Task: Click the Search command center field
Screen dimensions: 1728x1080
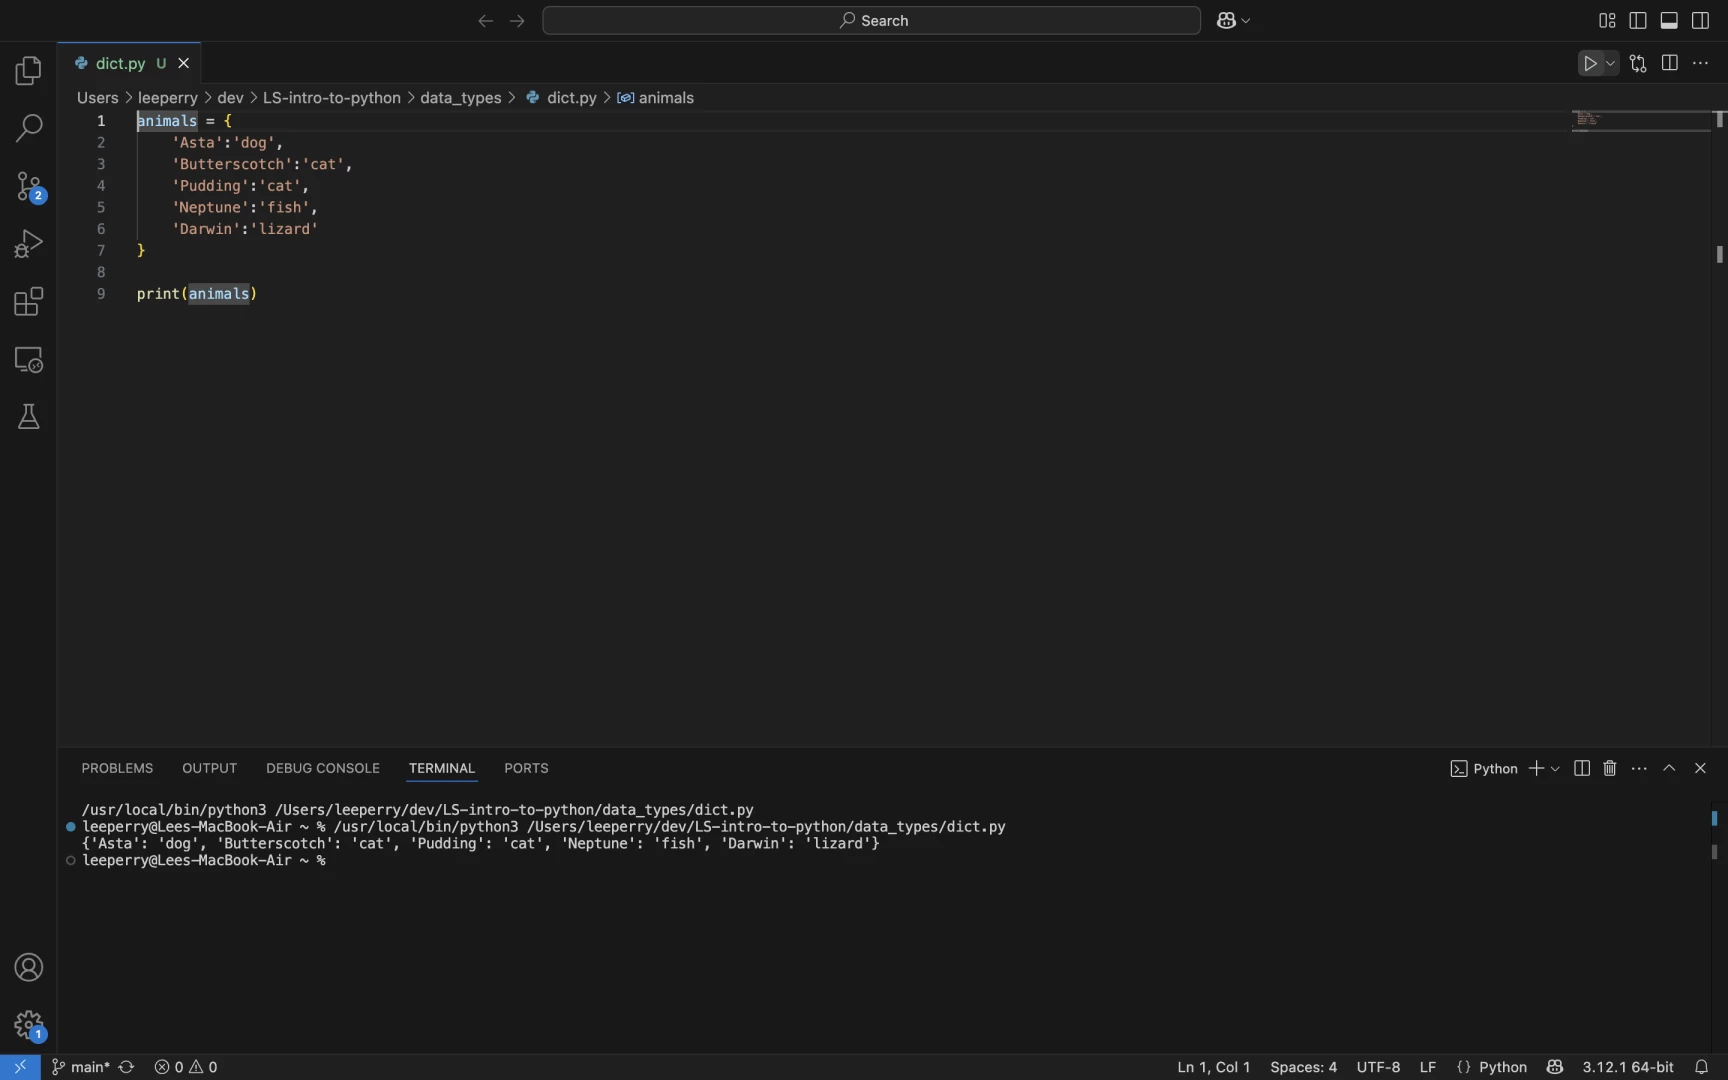Action: tap(871, 21)
